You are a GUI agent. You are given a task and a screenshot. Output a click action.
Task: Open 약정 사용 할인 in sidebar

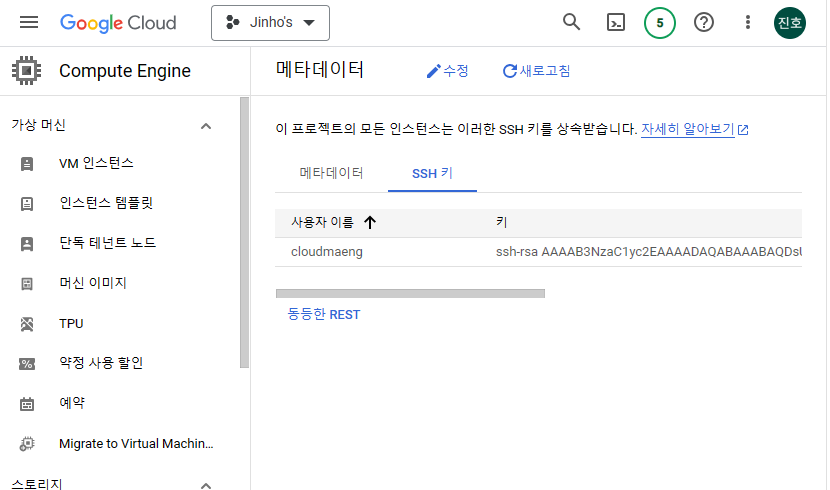[101, 362]
